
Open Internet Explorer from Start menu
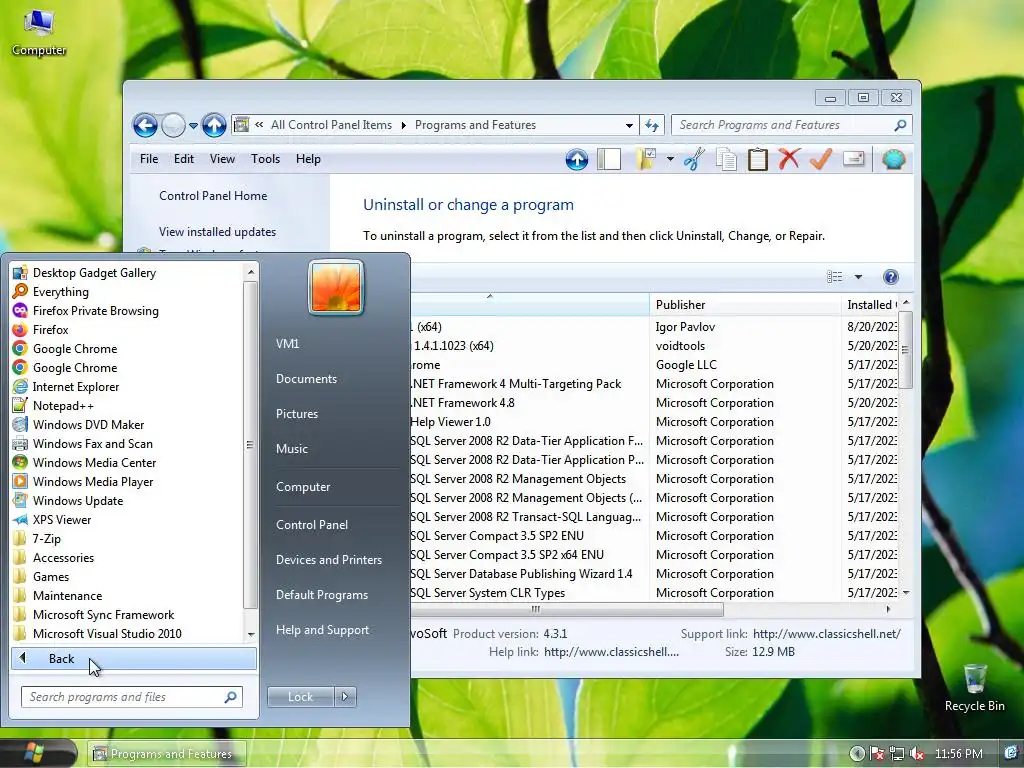pyautogui.click(x=76, y=387)
